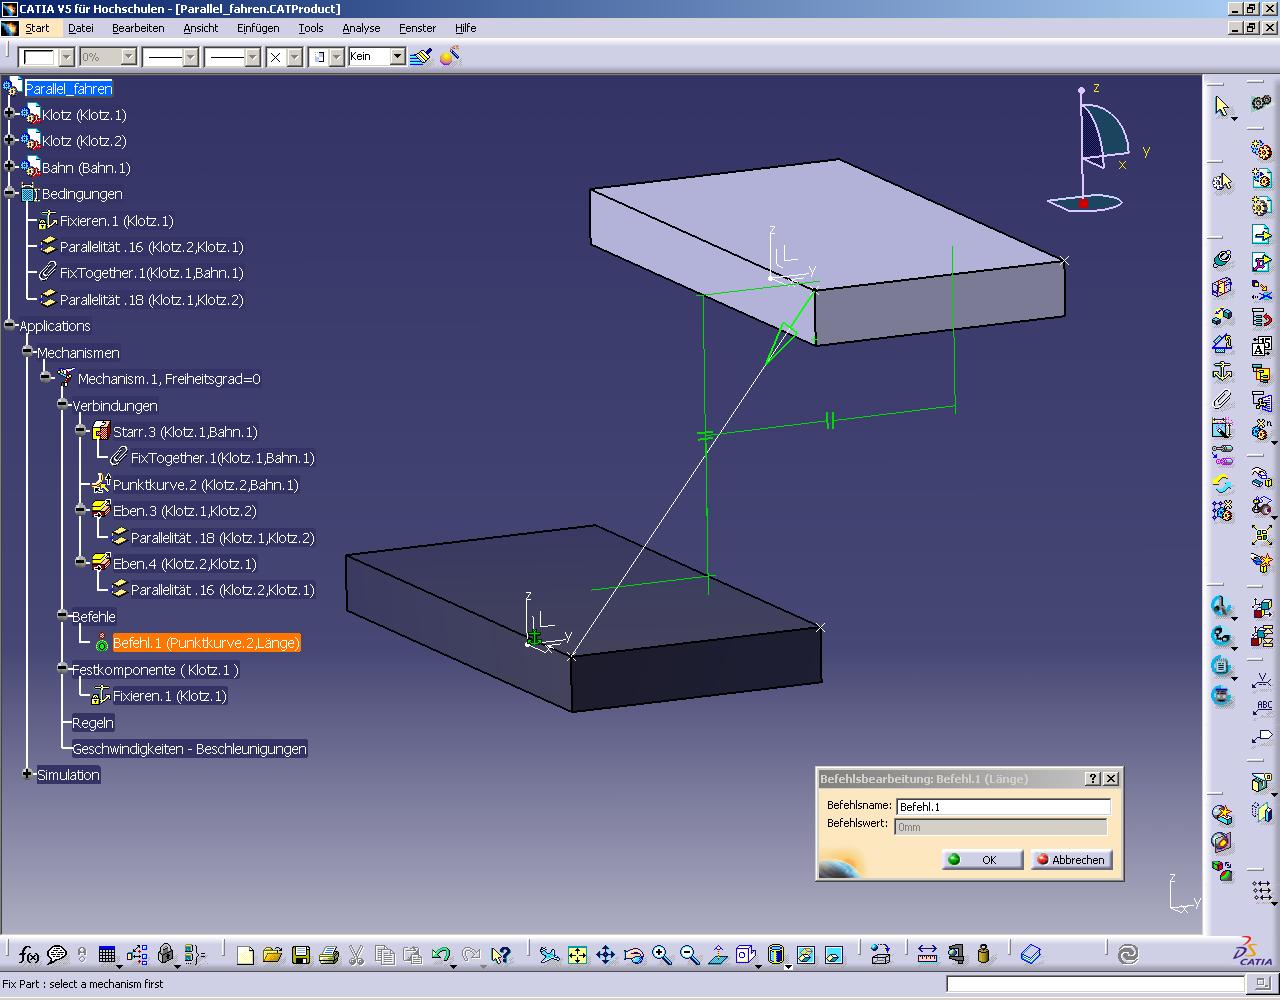Open the point symbol dropdown
The height and width of the screenshot is (1000, 1280).
pyautogui.click(x=295, y=58)
